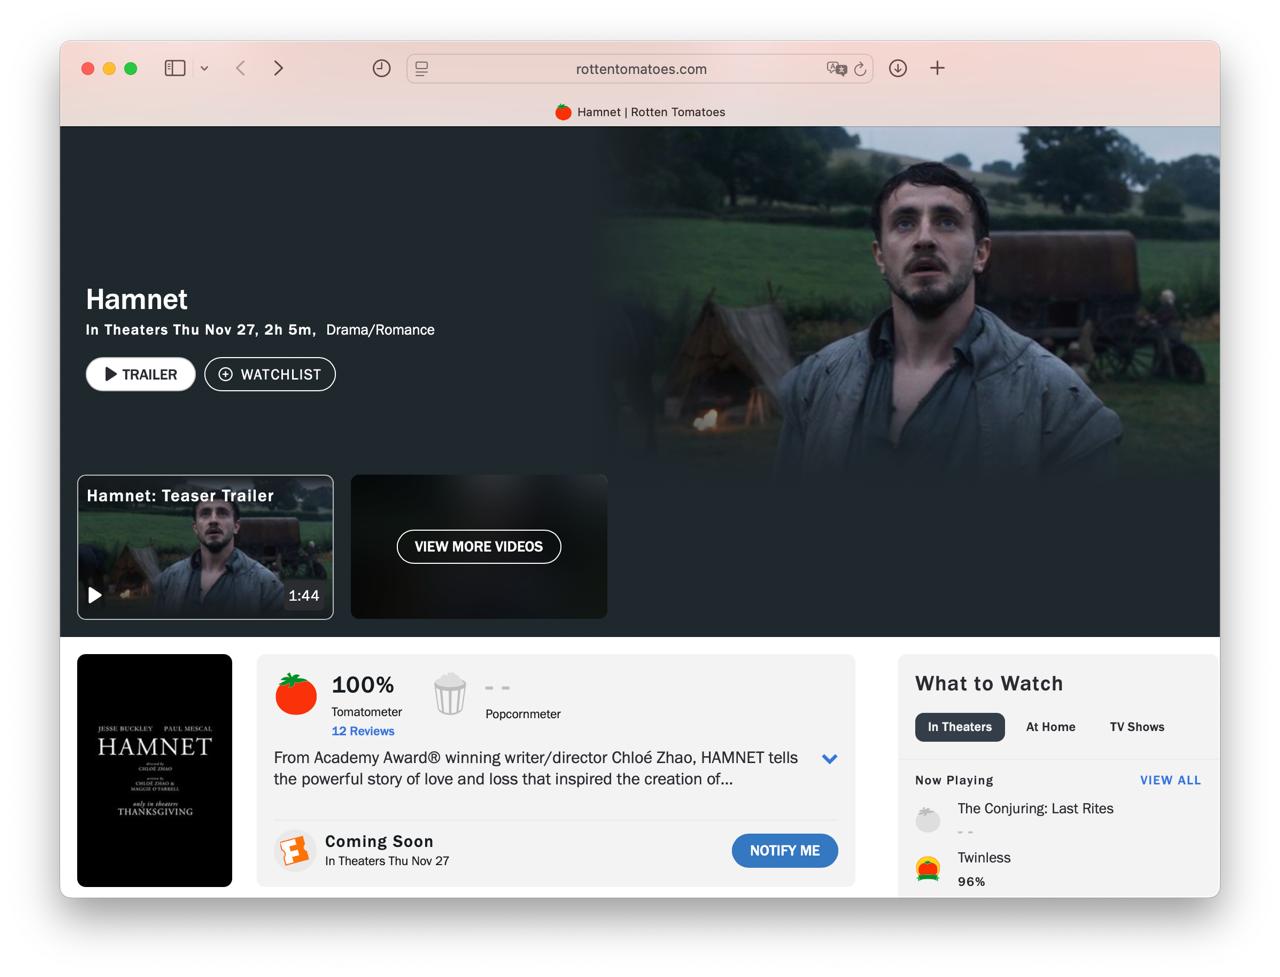Click the Popcornmeter popcorn bucket icon
The height and width of the screenshot is (977, 1280).
tap(450, 694)
